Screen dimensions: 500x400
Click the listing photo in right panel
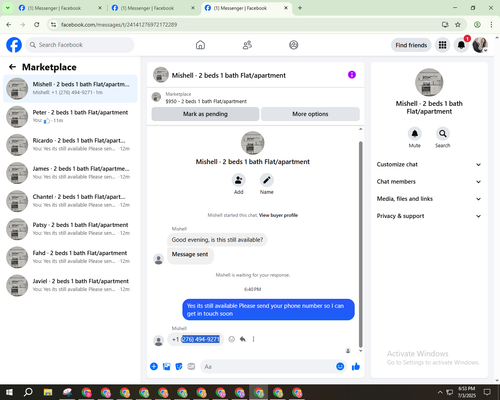point(429,82)
